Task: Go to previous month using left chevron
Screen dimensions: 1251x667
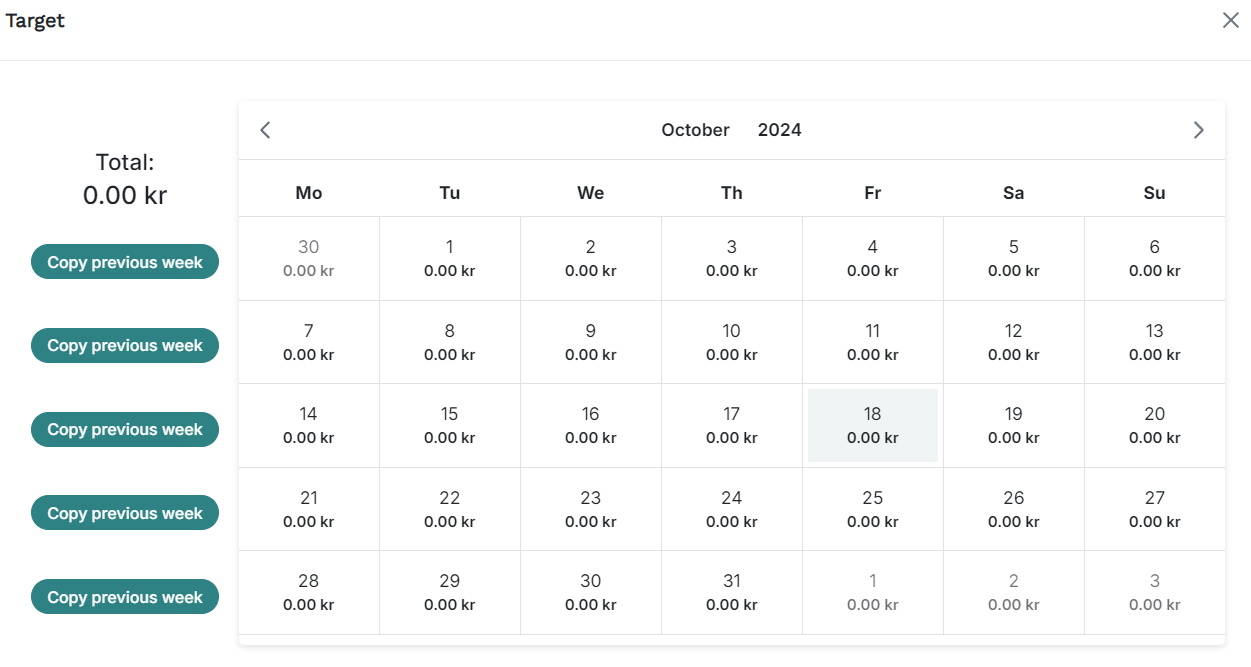Action: pyautogui.click(x=265, y=130)
